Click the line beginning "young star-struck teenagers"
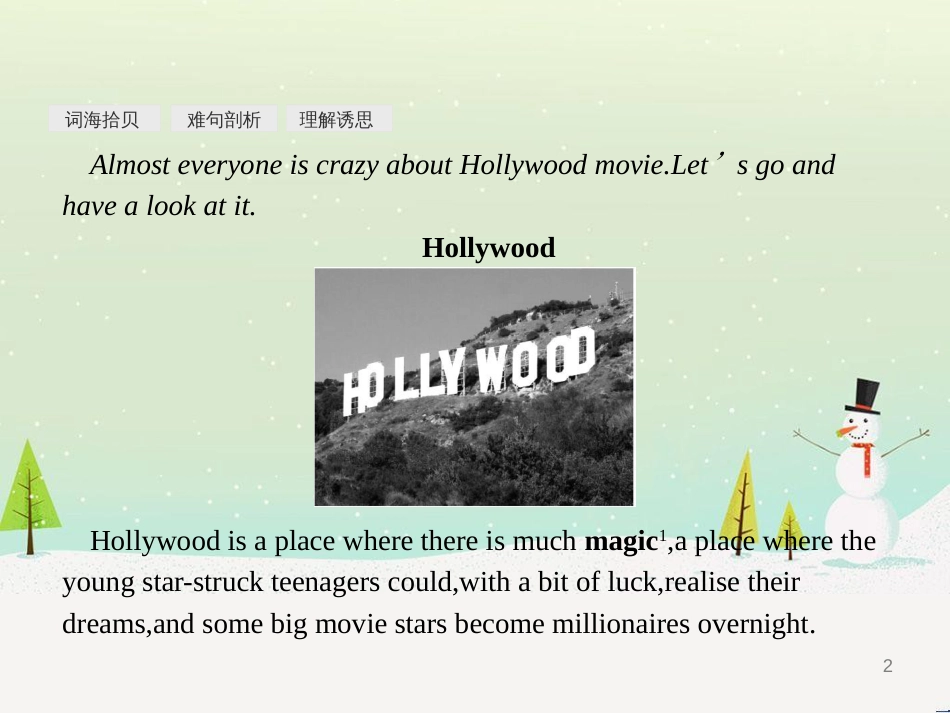The image size is (950, 713). pyautogui.click(x=431, y=583)
